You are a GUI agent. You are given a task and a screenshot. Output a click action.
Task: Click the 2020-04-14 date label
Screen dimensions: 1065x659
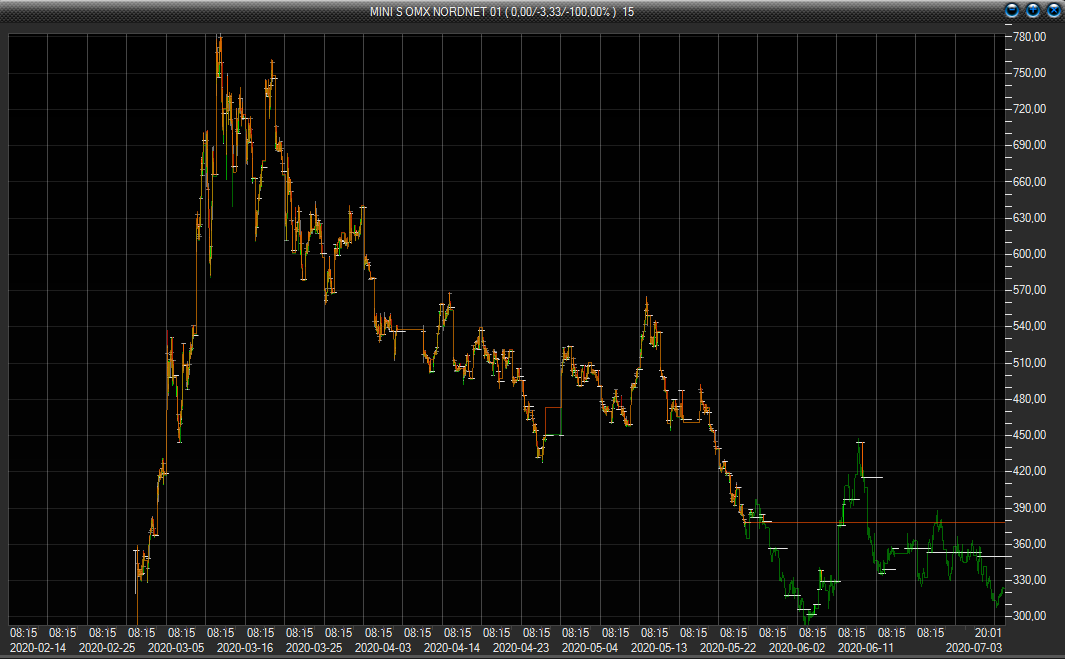(453, 648)
